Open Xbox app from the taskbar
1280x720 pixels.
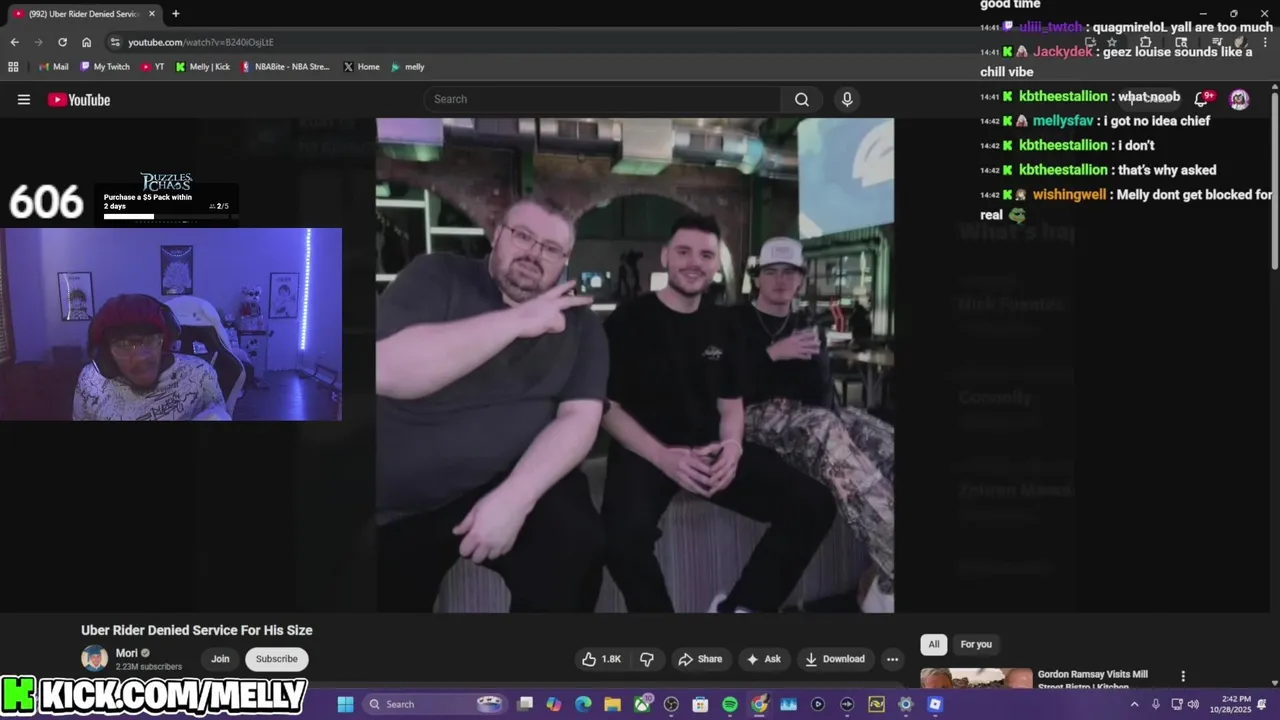(642, 704)
